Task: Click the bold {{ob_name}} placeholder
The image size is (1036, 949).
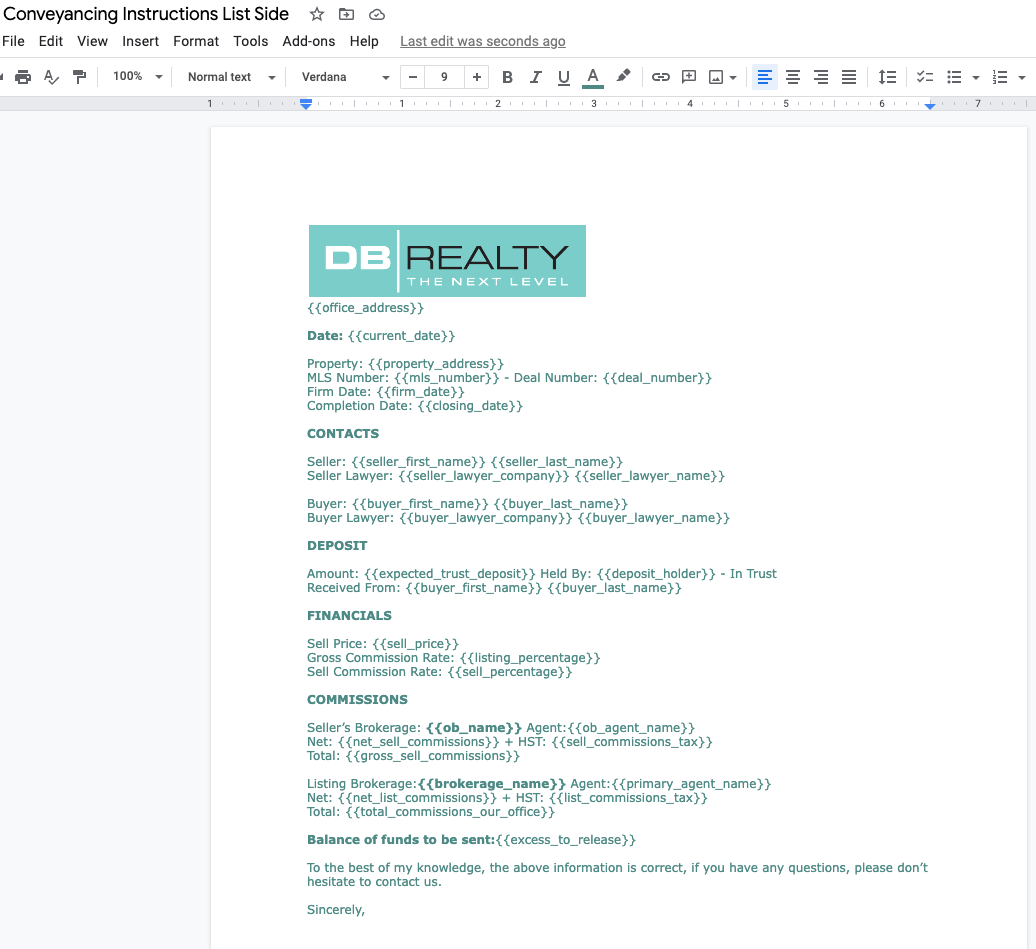Action: 474,728
